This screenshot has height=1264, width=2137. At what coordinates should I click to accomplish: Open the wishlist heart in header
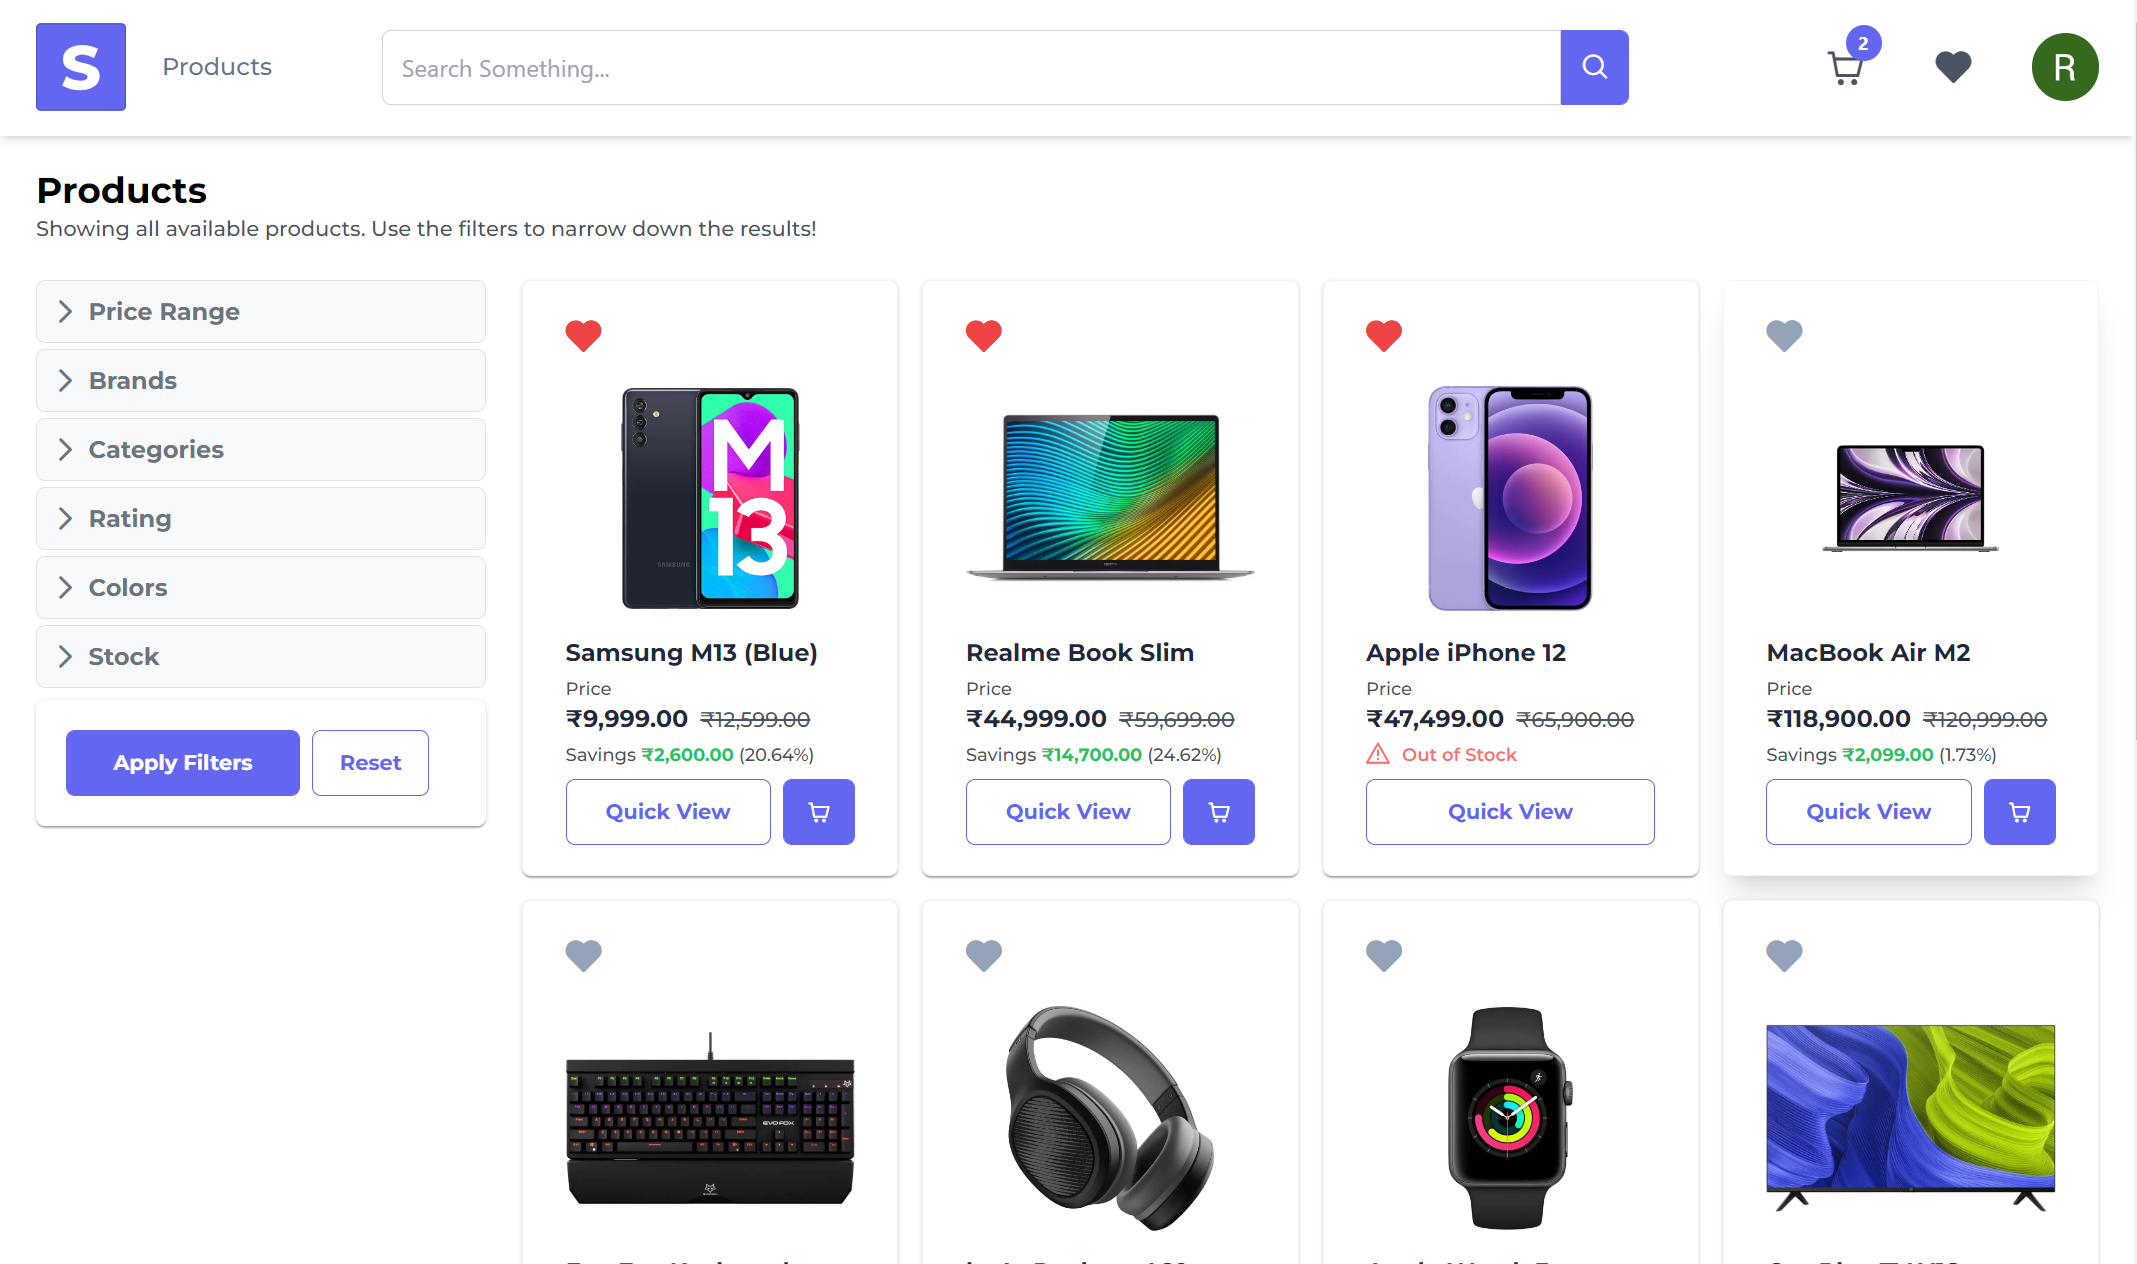point(1953,67)
